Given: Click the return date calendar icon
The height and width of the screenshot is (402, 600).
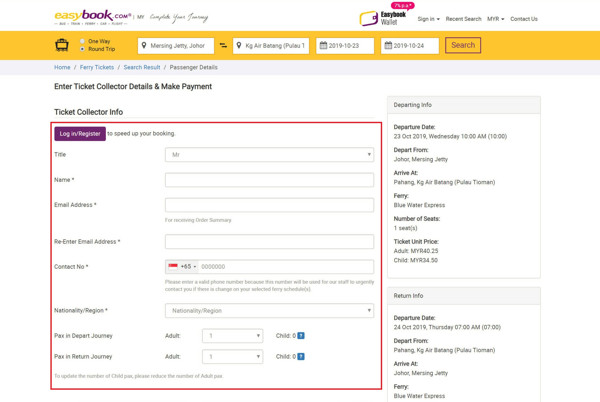Looking at the screenshot, I should (387, 46).
